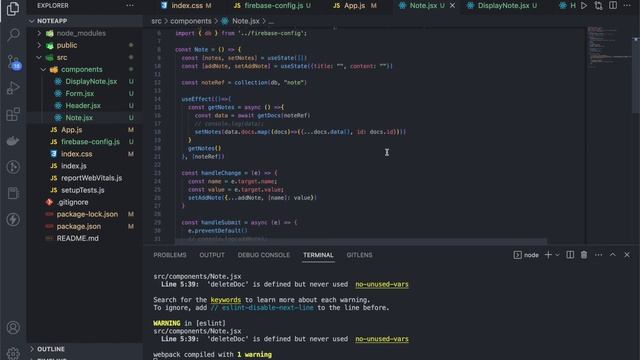This screenshot has height=360, width=640.
Task: Expand the public folder
Action: (85, 45)
